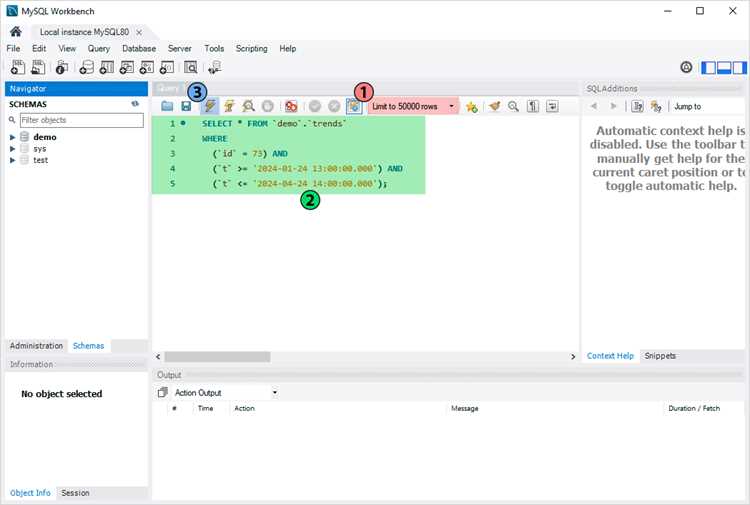Toggle the left sidebar panel

708,67
